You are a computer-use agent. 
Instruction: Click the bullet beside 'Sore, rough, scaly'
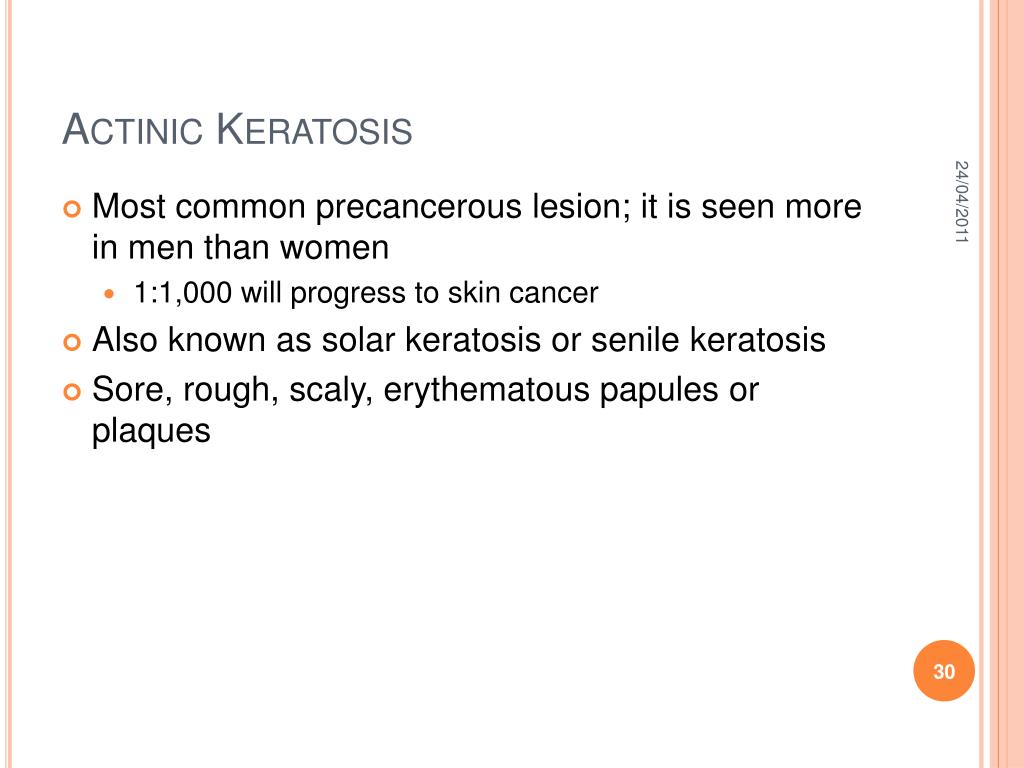[x=72, y=392]
